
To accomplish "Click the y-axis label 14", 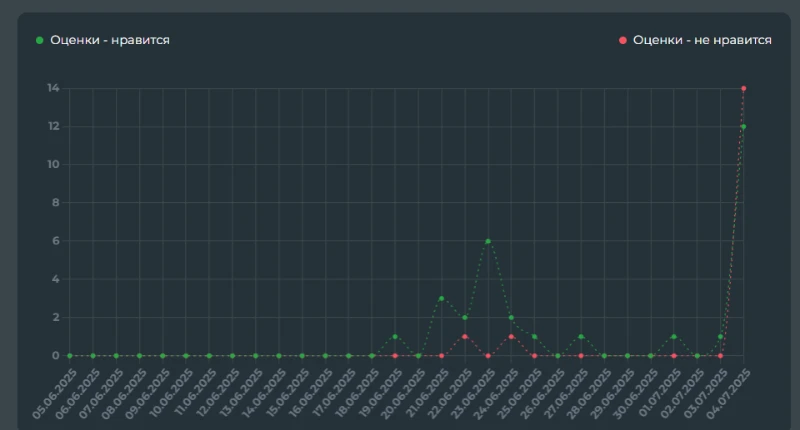I will click(x=54, y=88).
